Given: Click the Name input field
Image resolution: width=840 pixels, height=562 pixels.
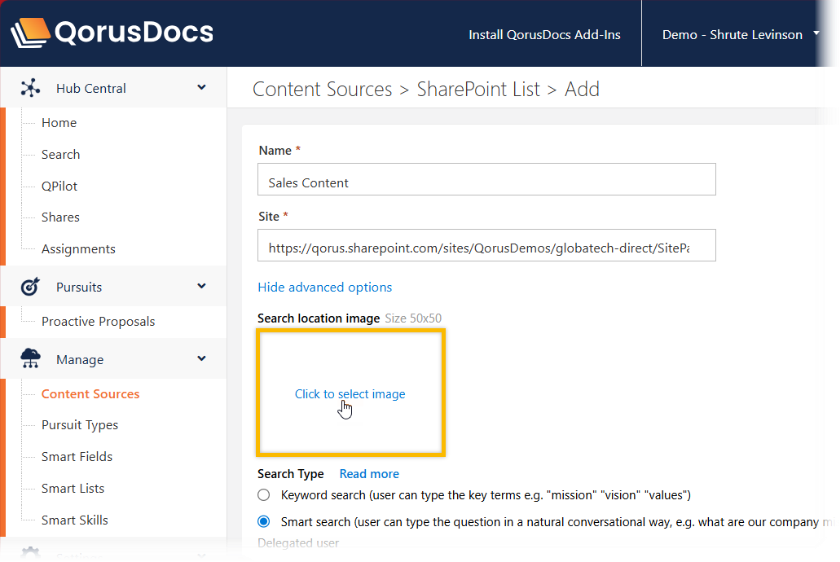Looking at the screenshot, I should pyautogui.click(x=487, y=183).
